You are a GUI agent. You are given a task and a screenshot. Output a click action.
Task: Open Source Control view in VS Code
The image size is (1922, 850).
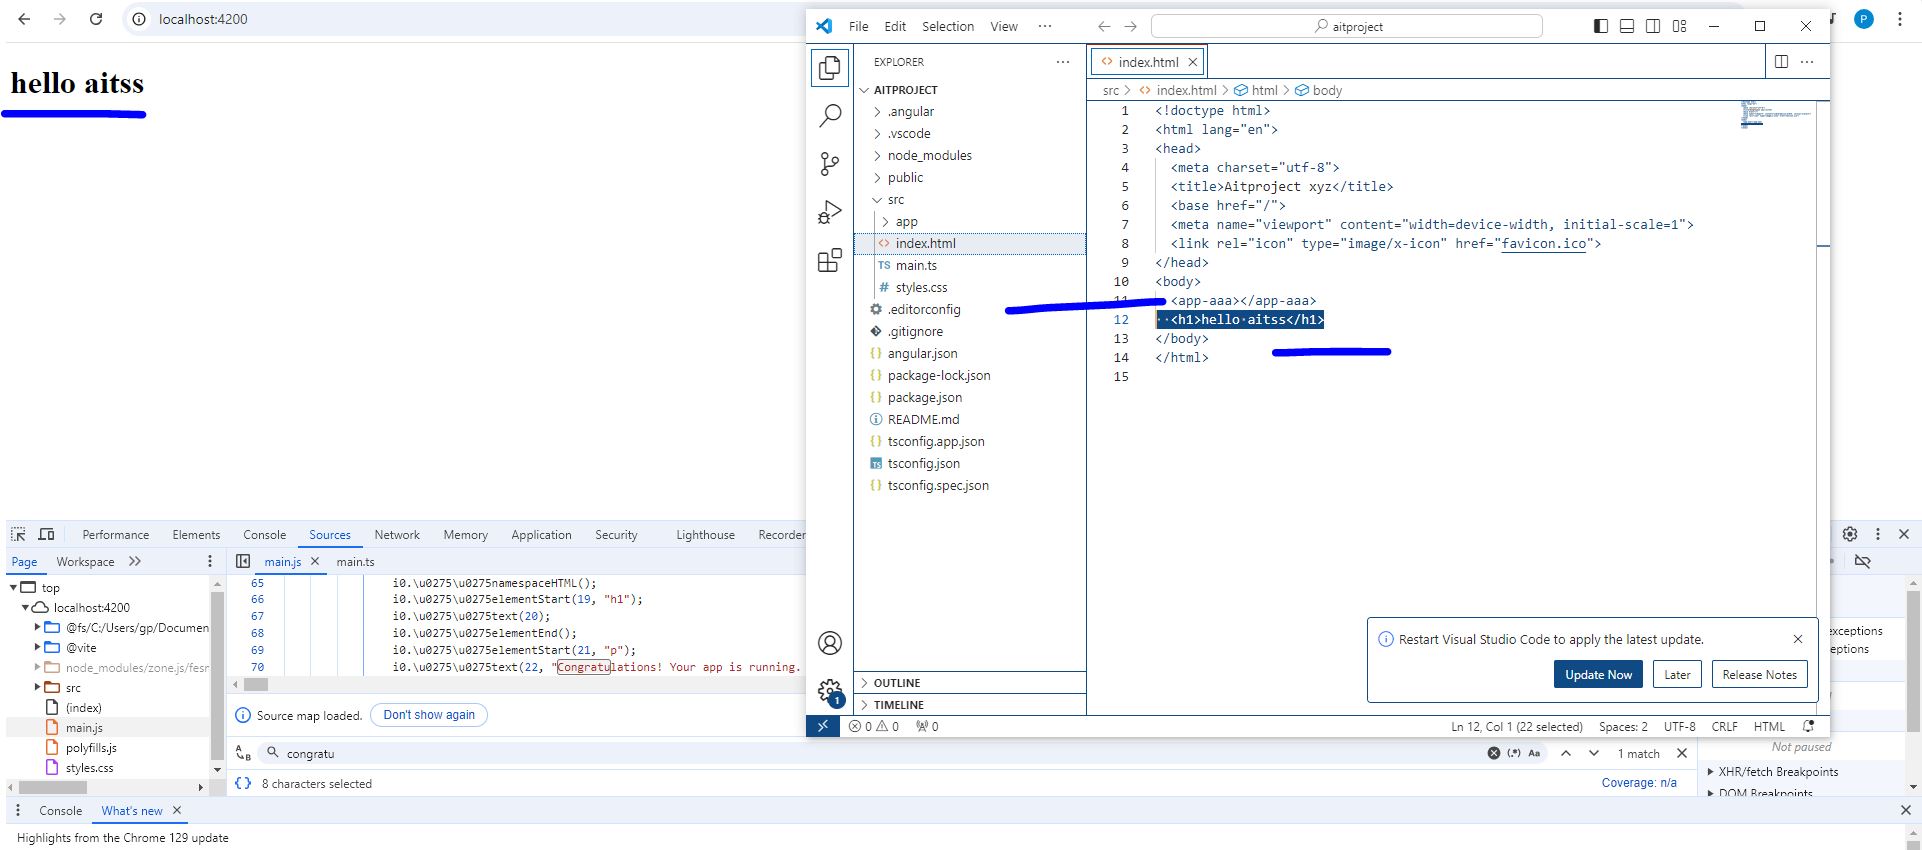830,164
